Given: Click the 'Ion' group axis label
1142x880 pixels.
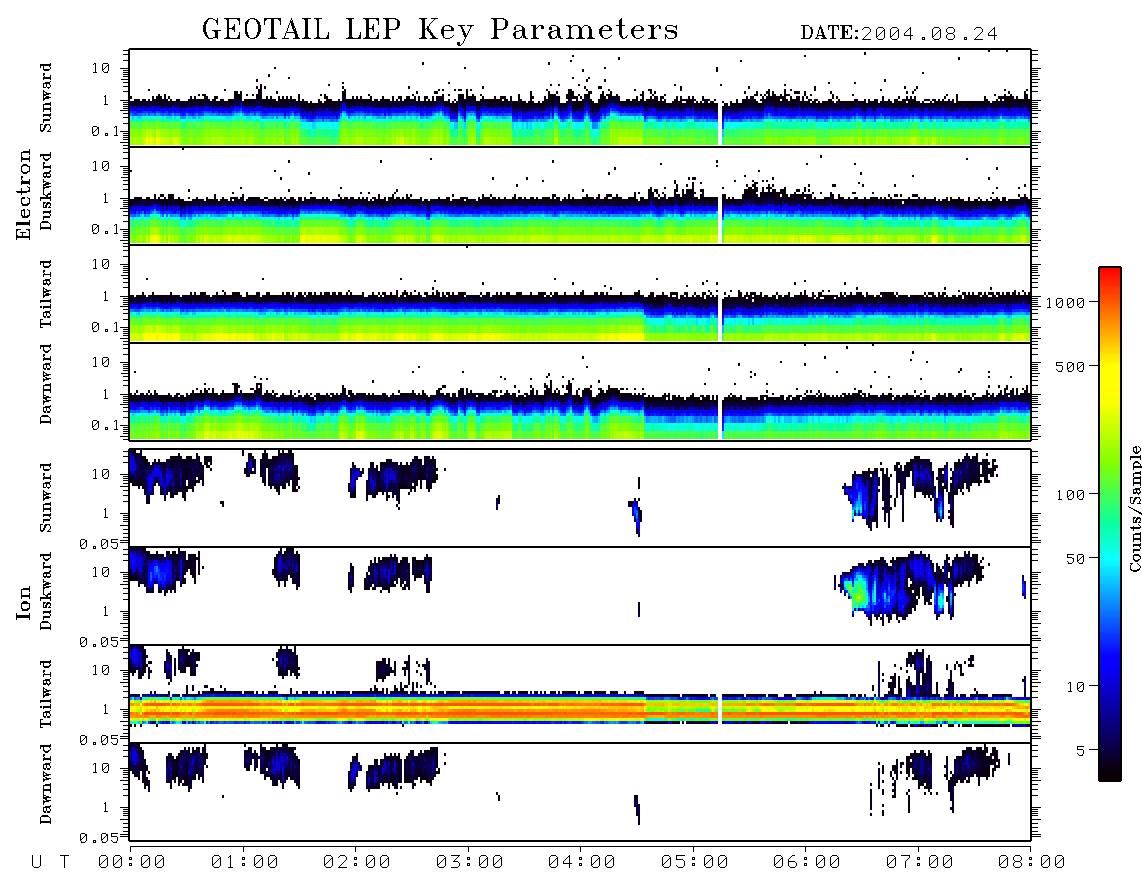Looking at the screenshot, I should 24,603.
